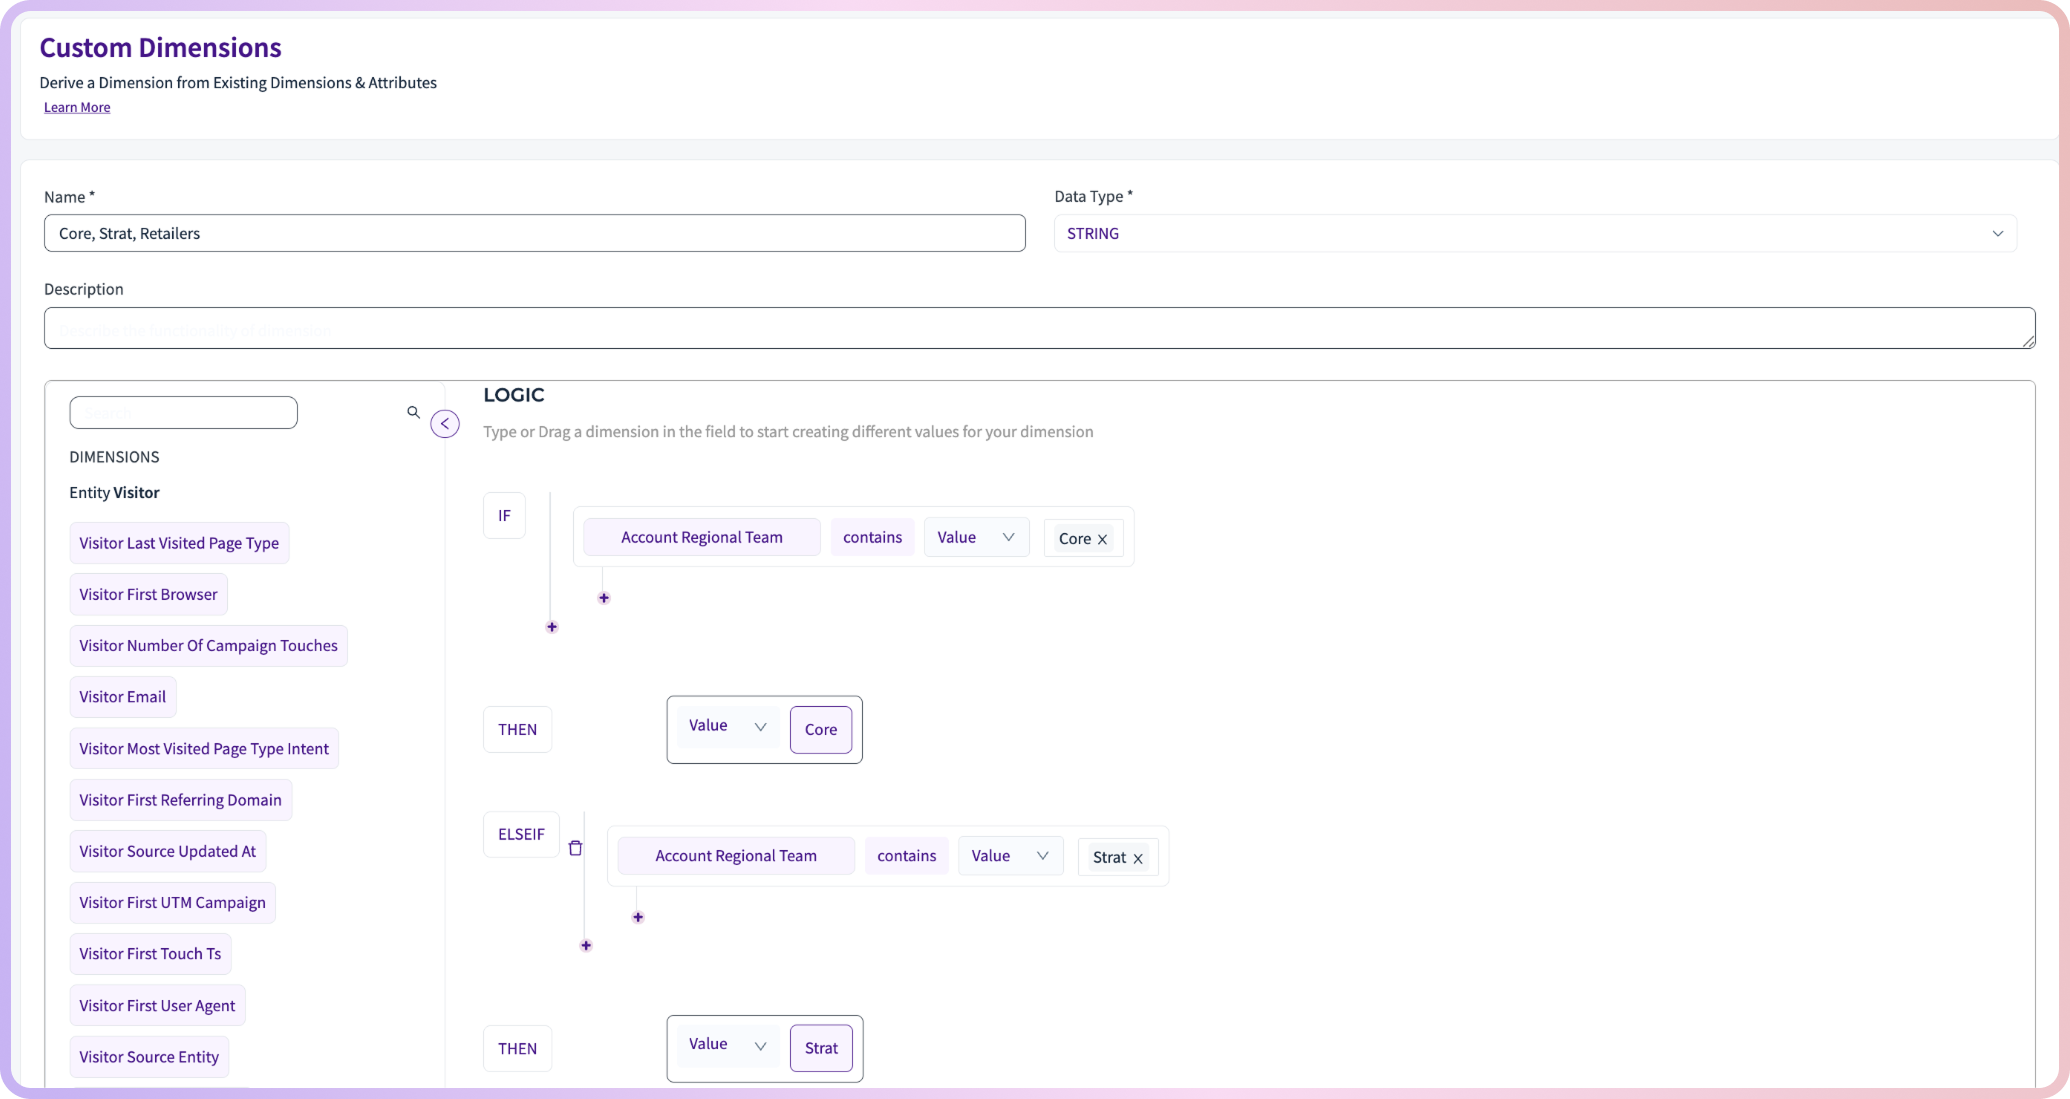Open Value dropdown in first THEN row
This screenshot has width=2070, height=1099.
pos(727,726)
